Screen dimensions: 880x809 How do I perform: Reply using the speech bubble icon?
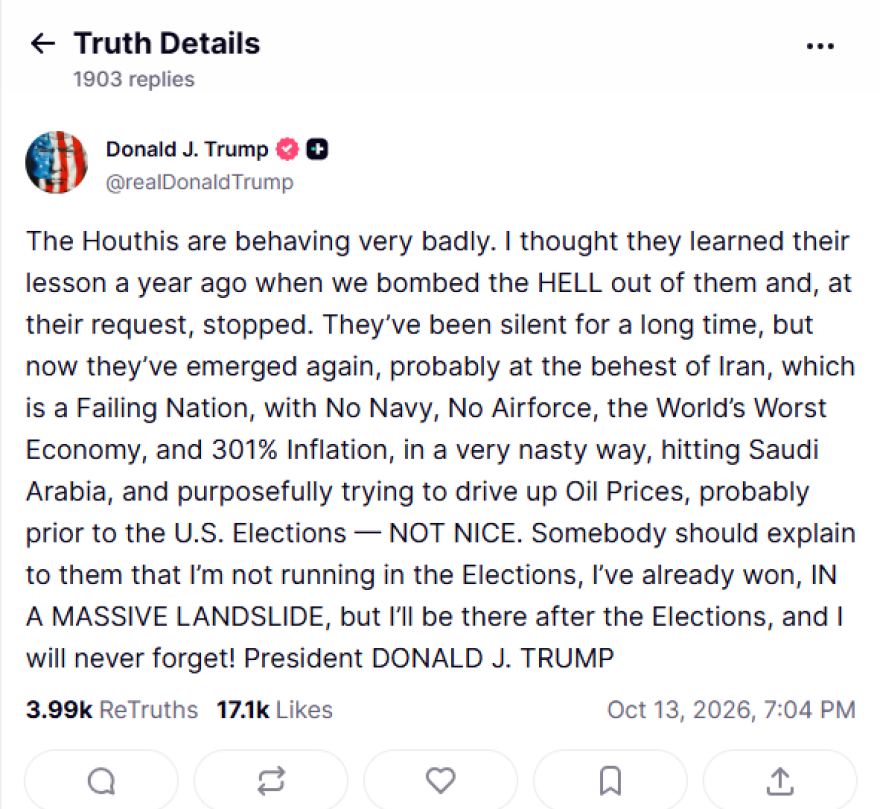coord(102,780)
